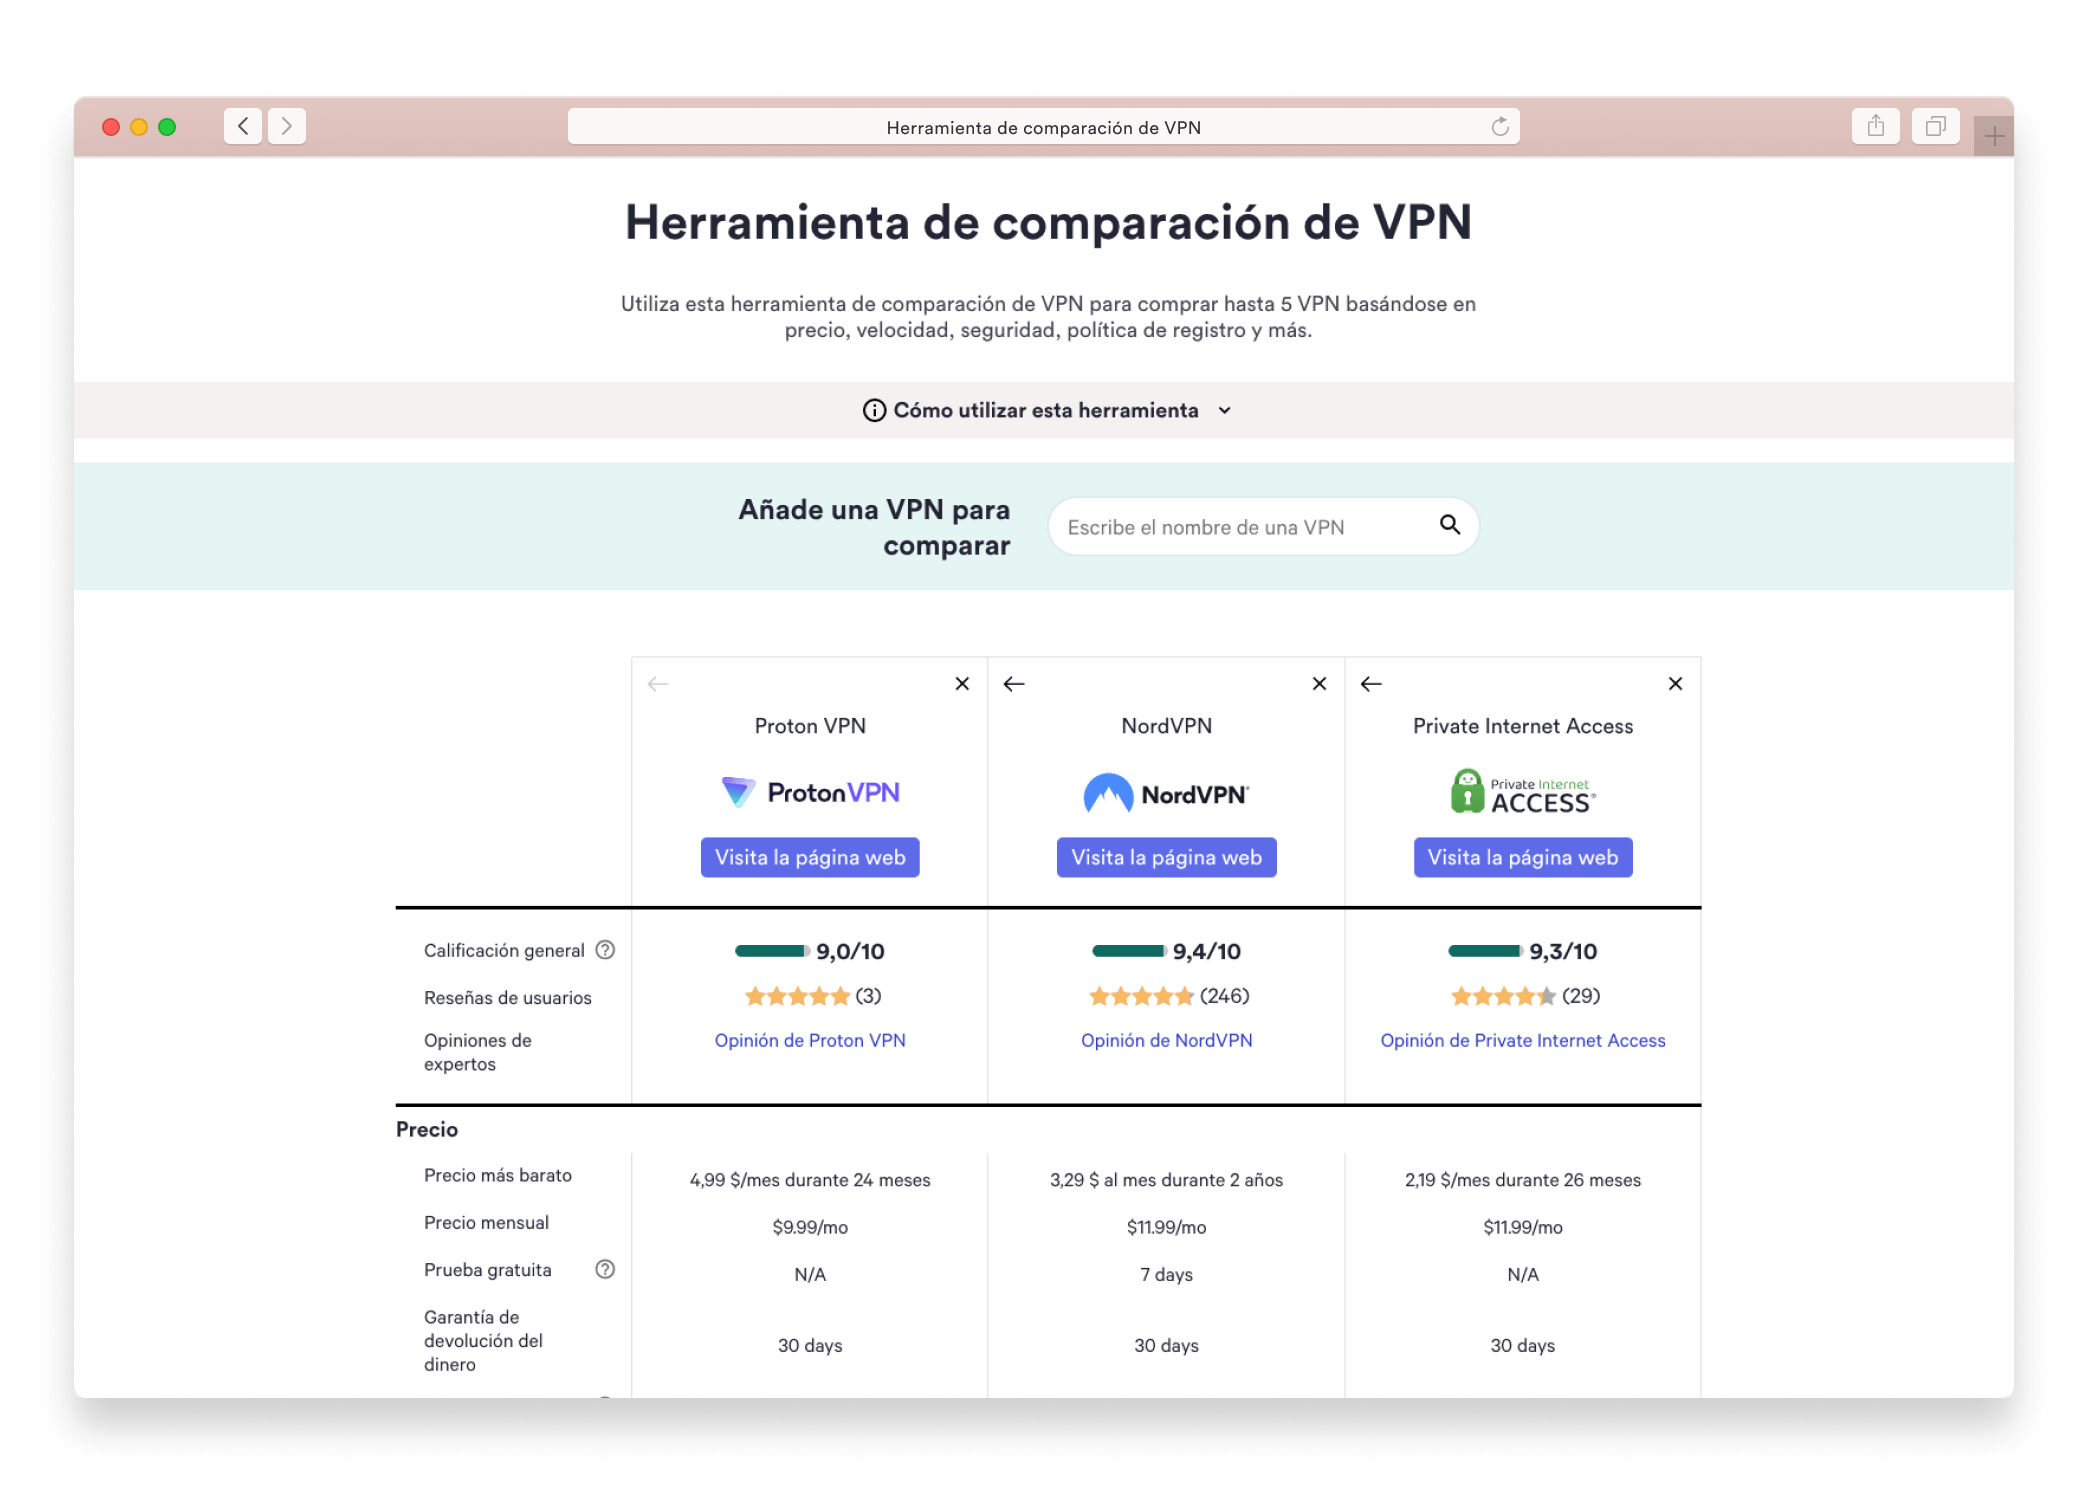
Task: Click Garantía de devolución del dinero label
Action: pos(484,1340)
